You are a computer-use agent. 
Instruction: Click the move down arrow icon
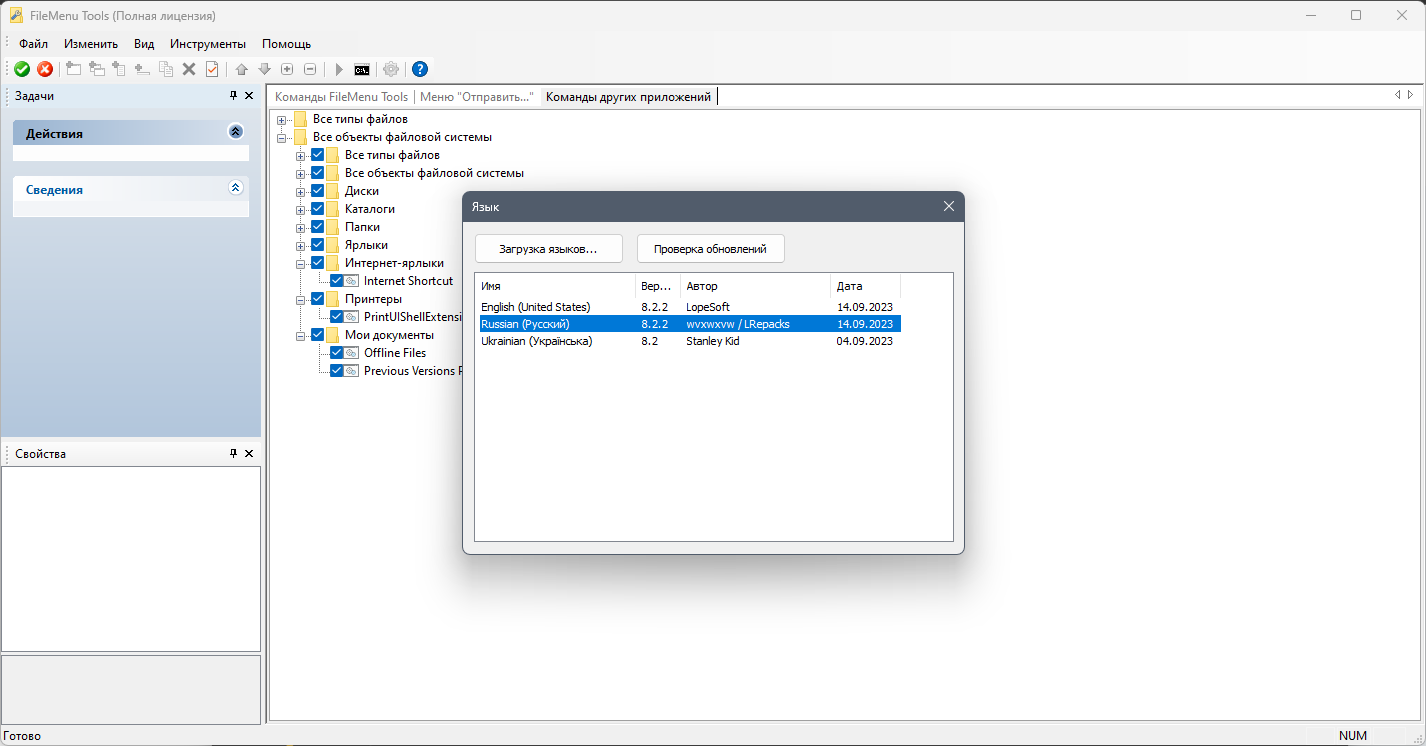click(x=264, y=69)
